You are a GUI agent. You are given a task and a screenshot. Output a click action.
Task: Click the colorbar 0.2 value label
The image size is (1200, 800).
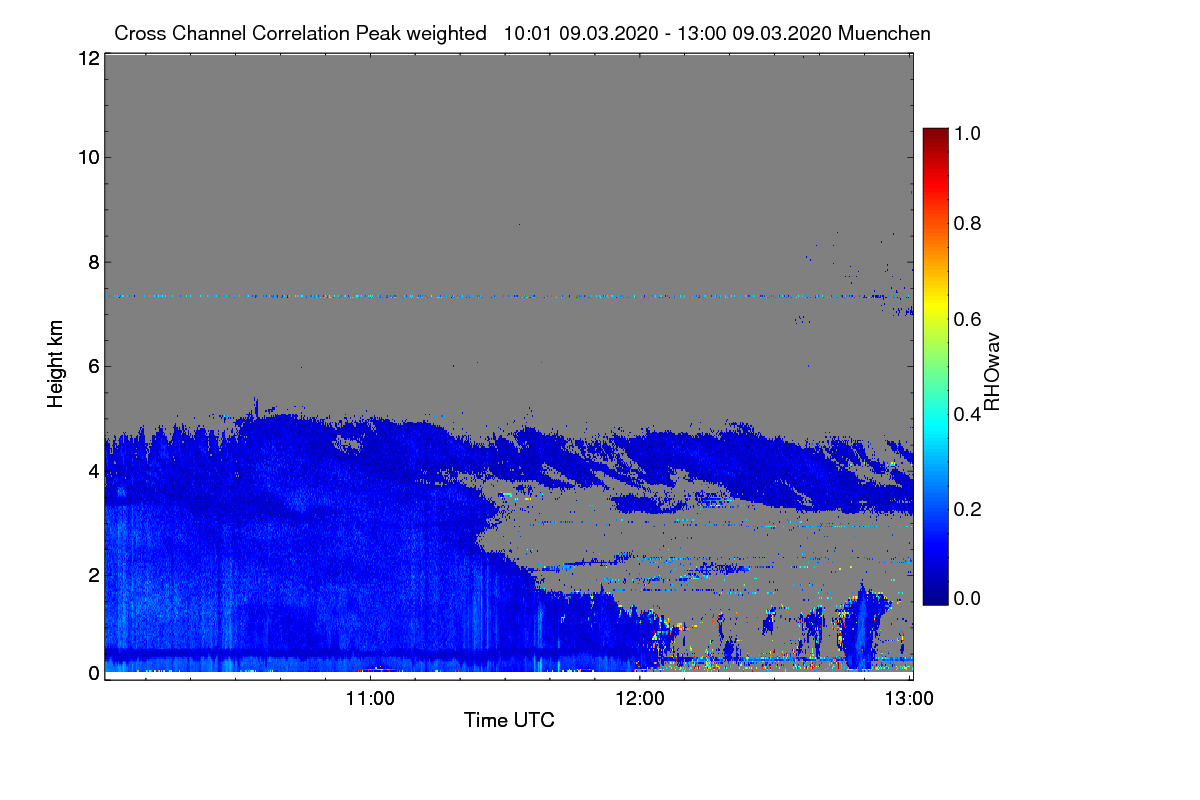coord(968,509)
